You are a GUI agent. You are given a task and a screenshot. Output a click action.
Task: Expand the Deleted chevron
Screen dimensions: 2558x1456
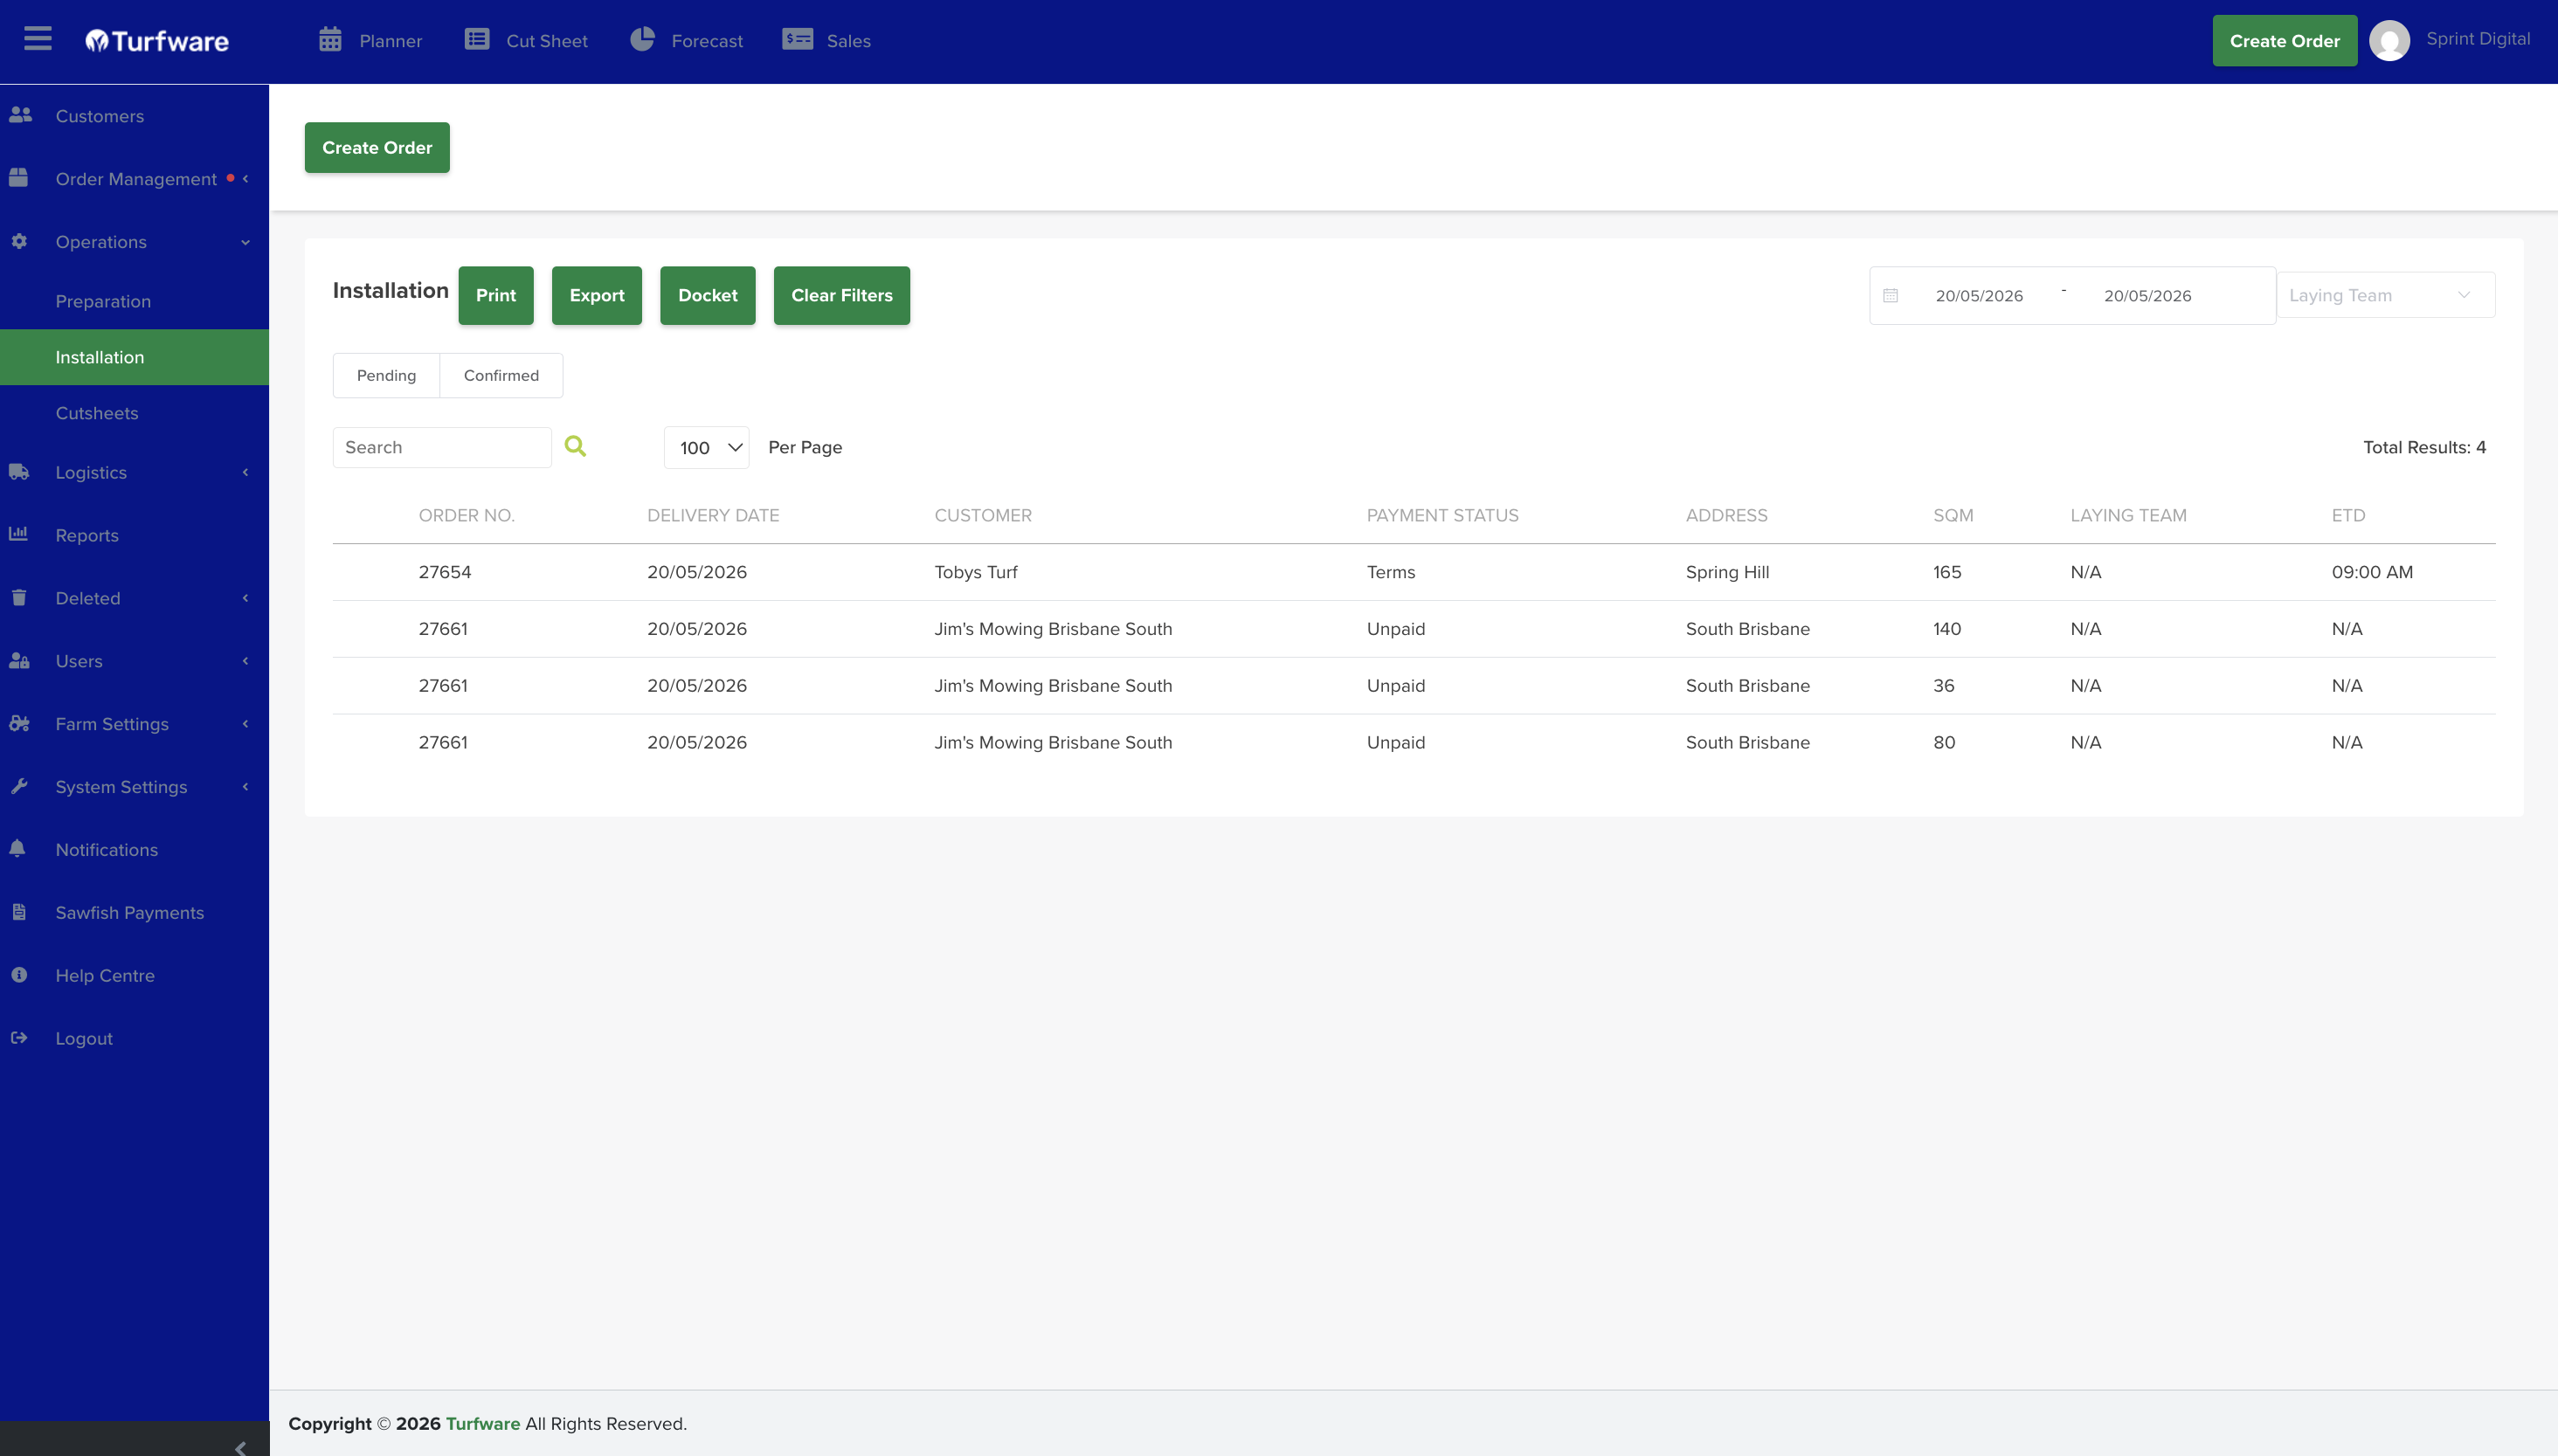pos(245,598)
